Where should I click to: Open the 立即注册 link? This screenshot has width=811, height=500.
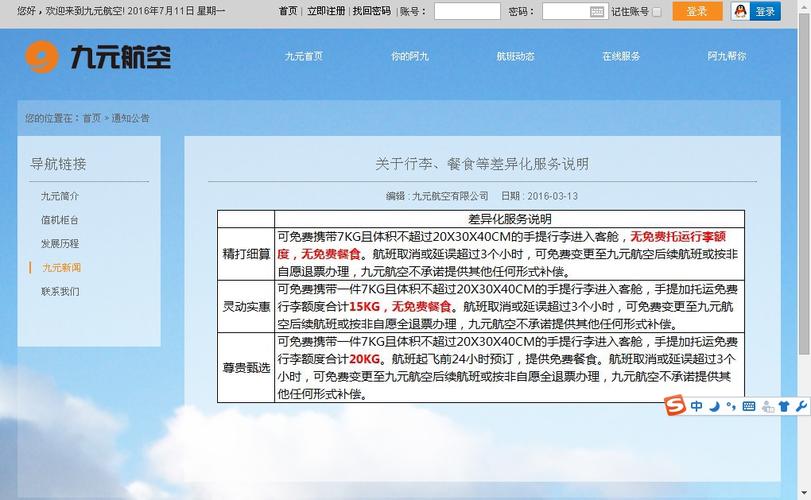click(326, 11)
